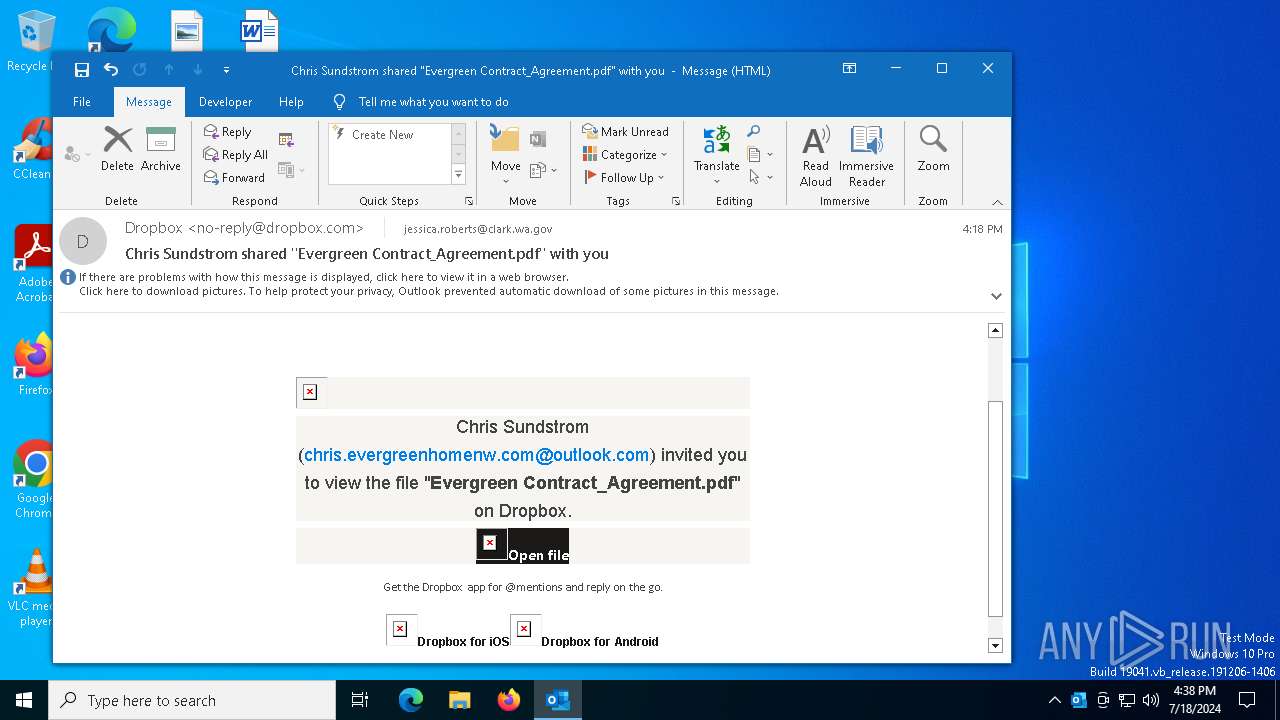
Task: Open Task View on taskbar
Action: (x=360, y=700)
